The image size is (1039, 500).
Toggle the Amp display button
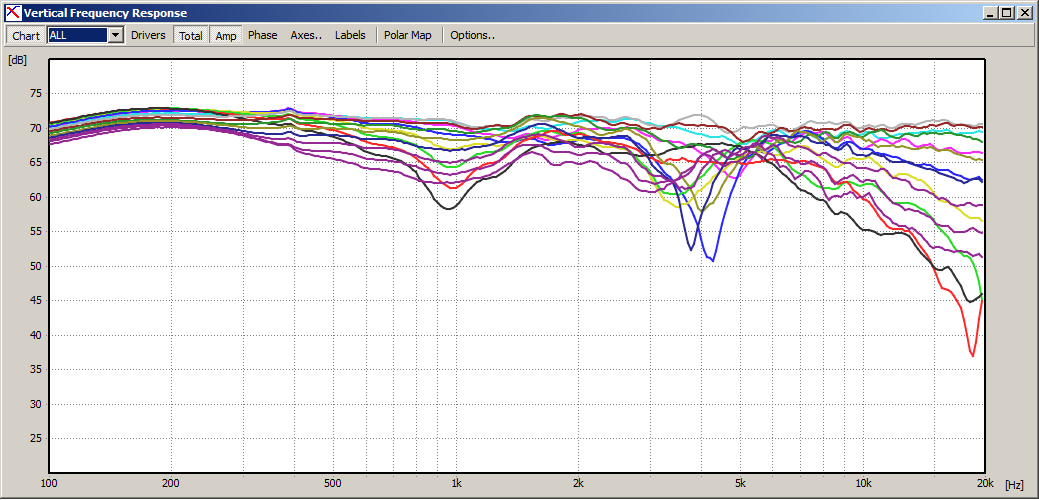(226, 35)
